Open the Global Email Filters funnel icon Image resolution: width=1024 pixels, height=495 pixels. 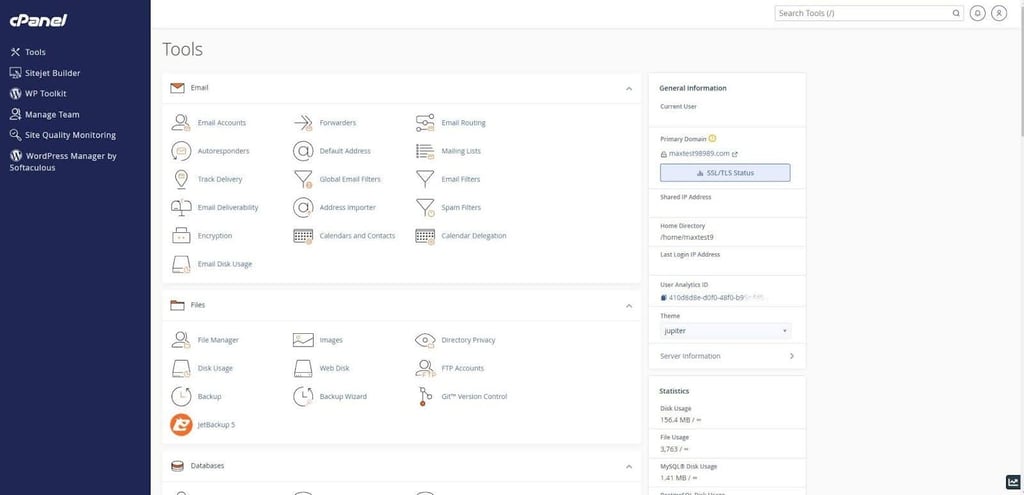pyautogui.click(x=303, y=179)
